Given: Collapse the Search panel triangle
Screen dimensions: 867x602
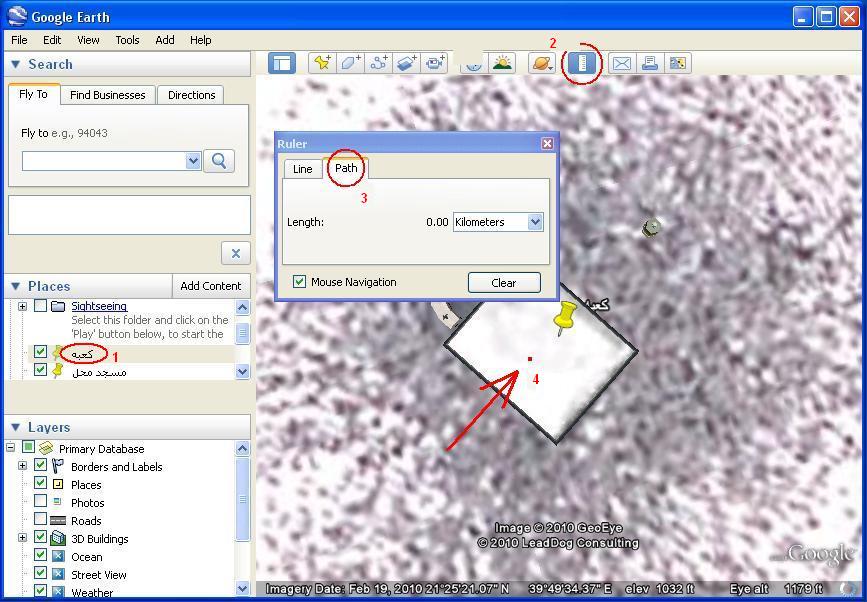Looking at the screenshot, I should click(x=15, y=64).
